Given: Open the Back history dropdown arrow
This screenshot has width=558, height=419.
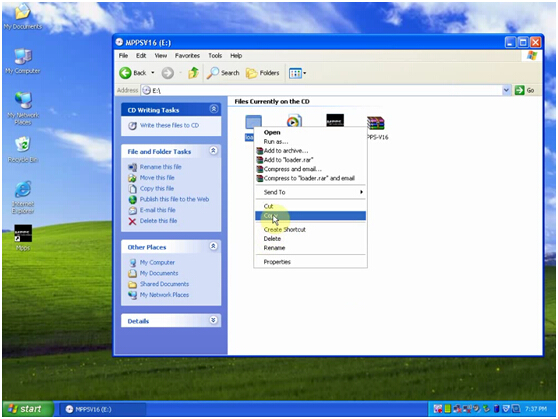Looking at the screenshot, I should (x=153, y=73).
